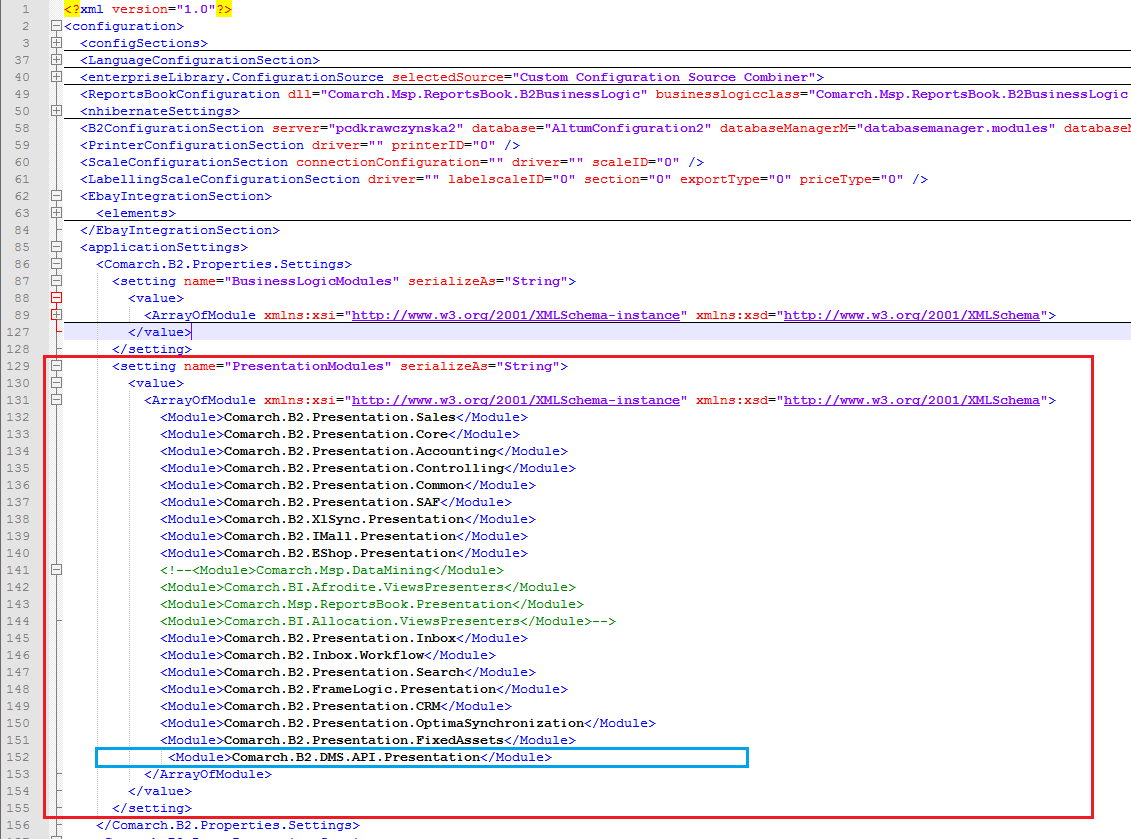Click the closing Comarch.B2.Properties.Settings tag
The image size is (1131, 839).
pyautogui.click(x=228, y=825)
